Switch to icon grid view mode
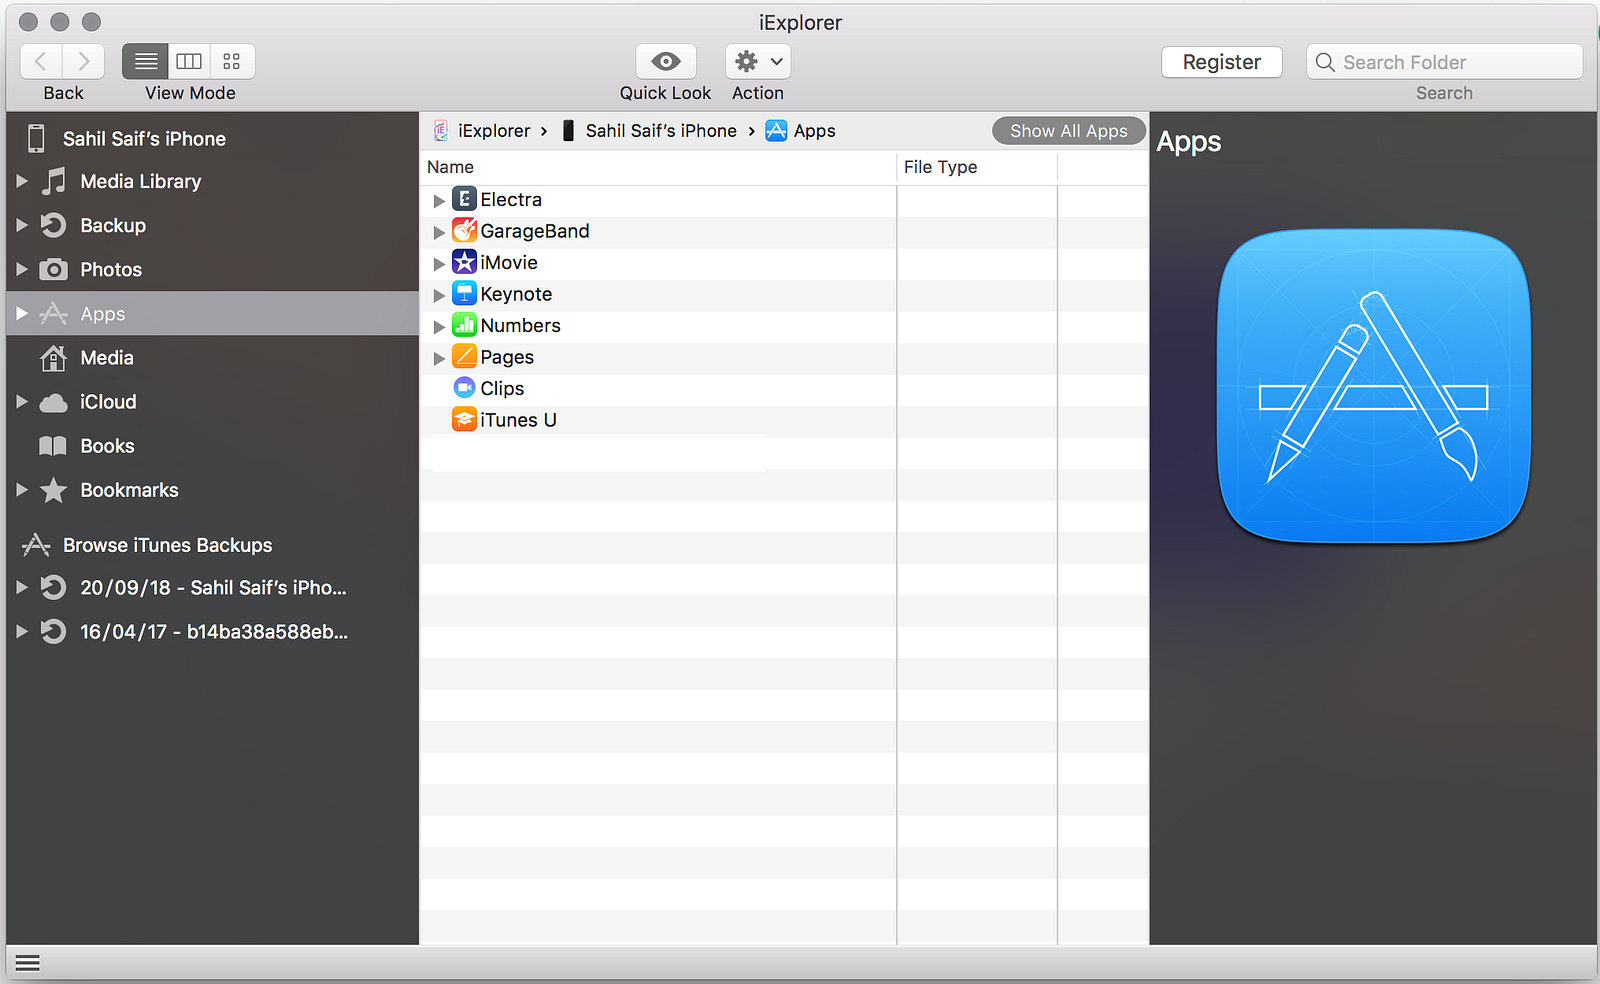 coord(232,61)
